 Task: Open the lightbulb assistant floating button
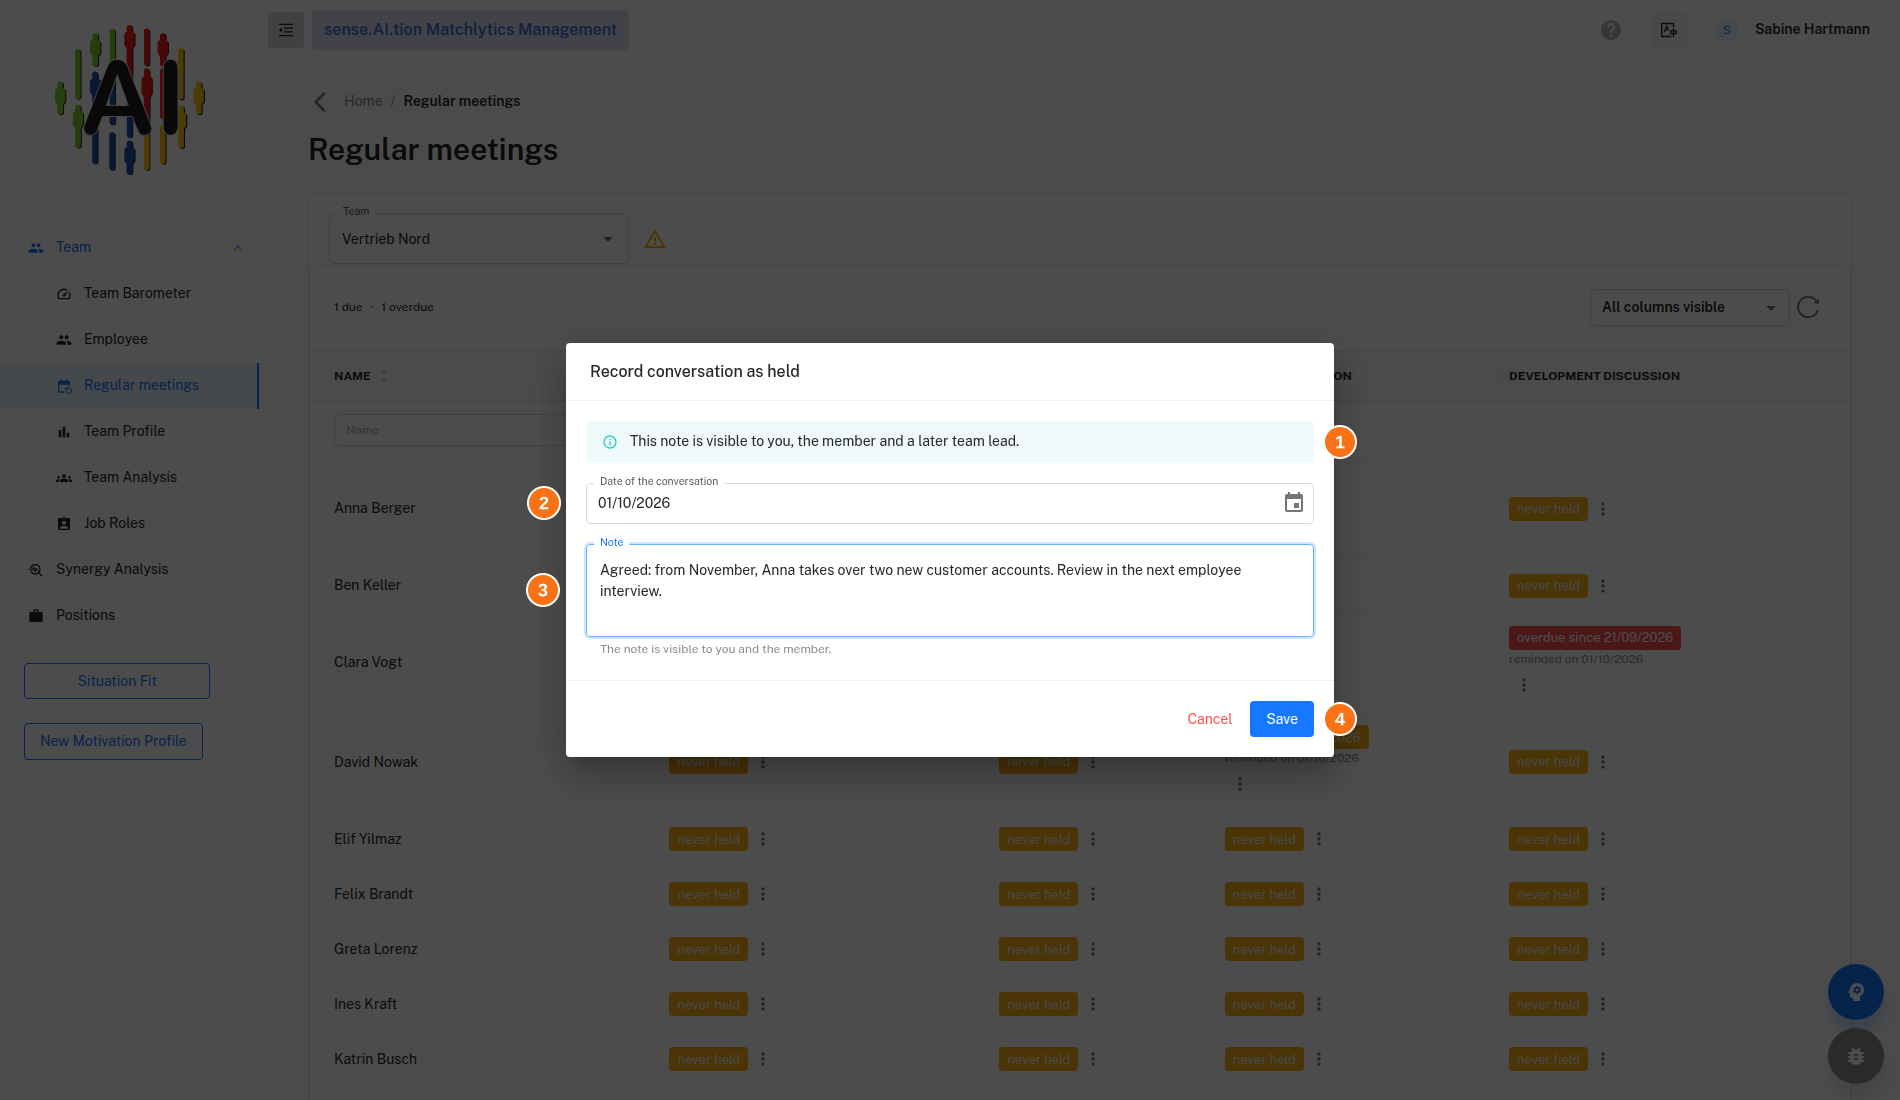(x=1856, y=992)
